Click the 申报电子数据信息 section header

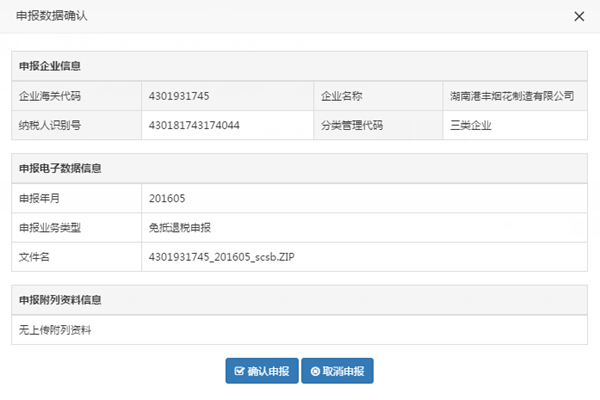[60, 168]
